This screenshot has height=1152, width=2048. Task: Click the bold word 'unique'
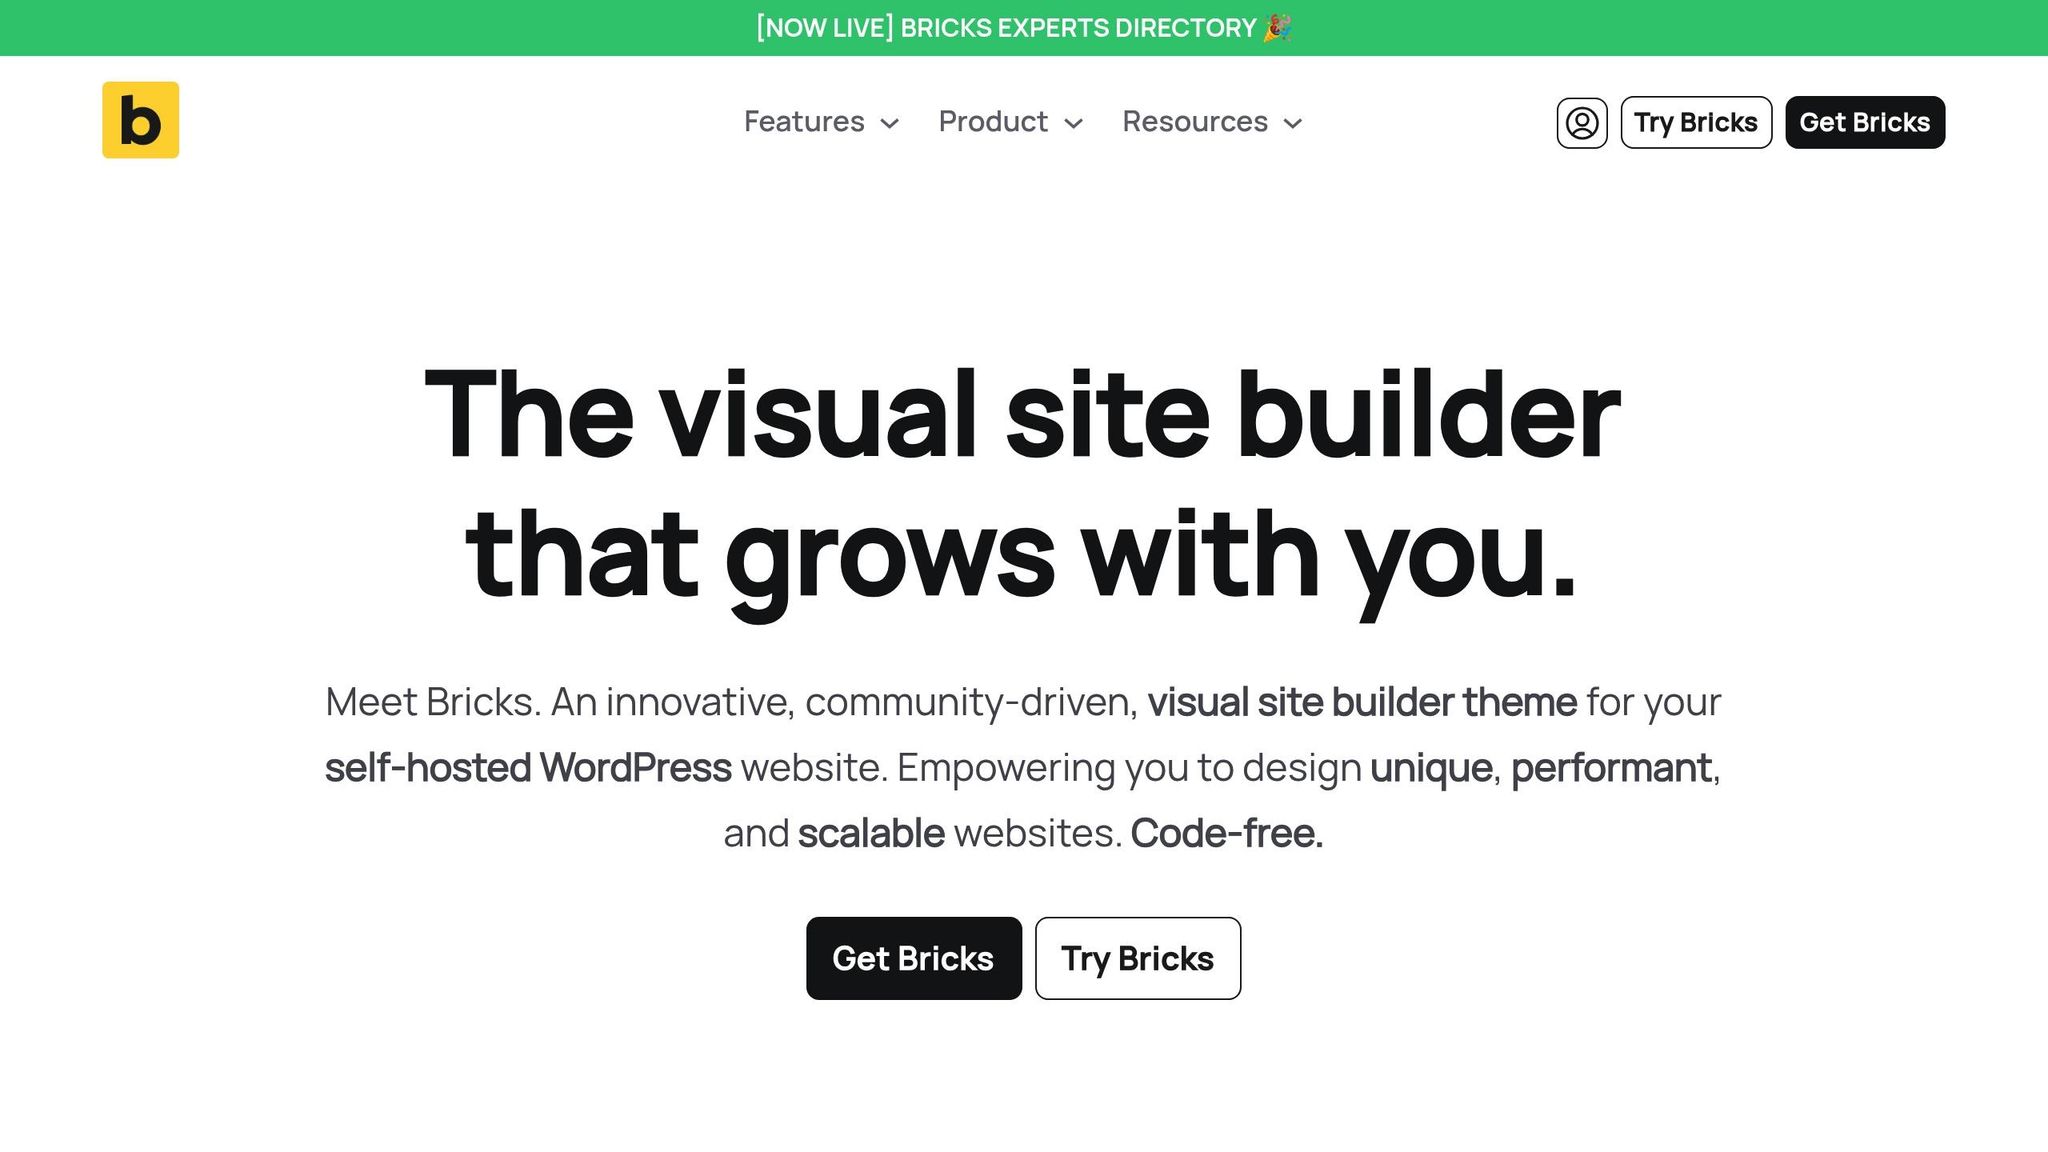coord(1431,768)
